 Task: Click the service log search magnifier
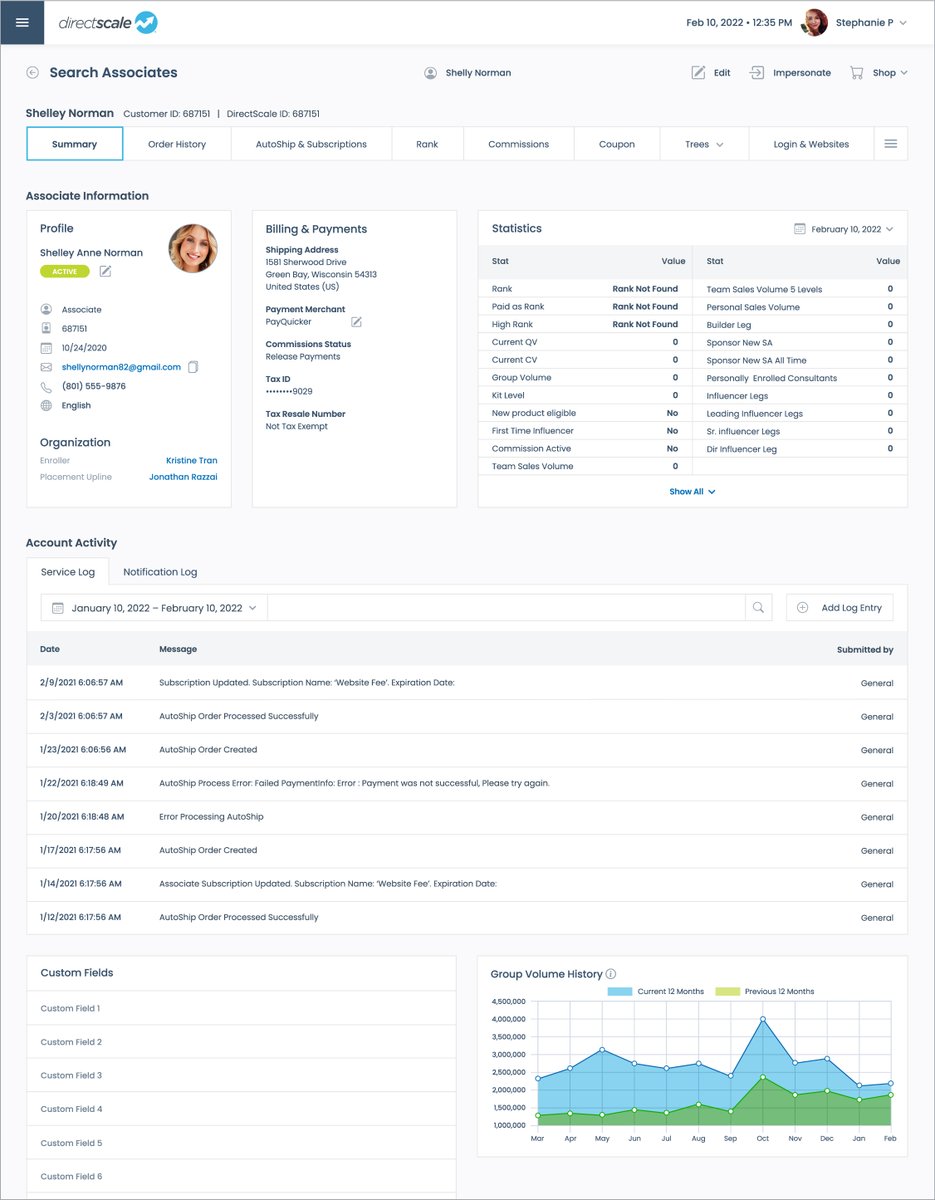click(759, 607)
